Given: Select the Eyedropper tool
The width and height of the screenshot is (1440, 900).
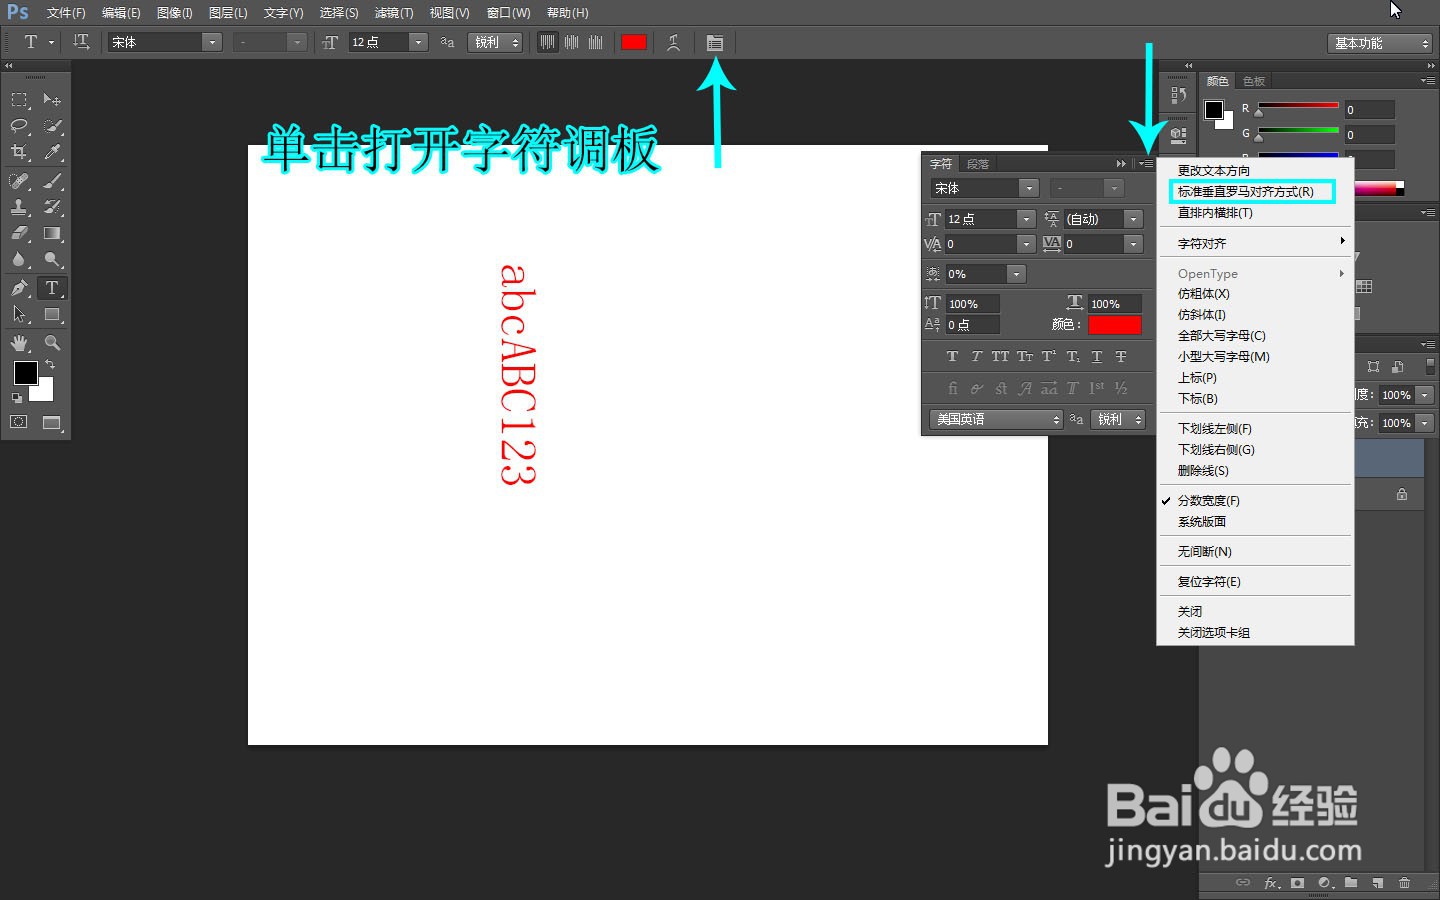Looking at the screenshot, I should click(x=52, y=152).
